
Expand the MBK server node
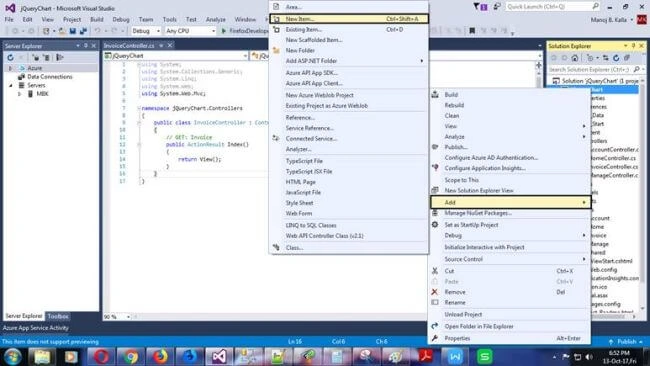[19, 94]
